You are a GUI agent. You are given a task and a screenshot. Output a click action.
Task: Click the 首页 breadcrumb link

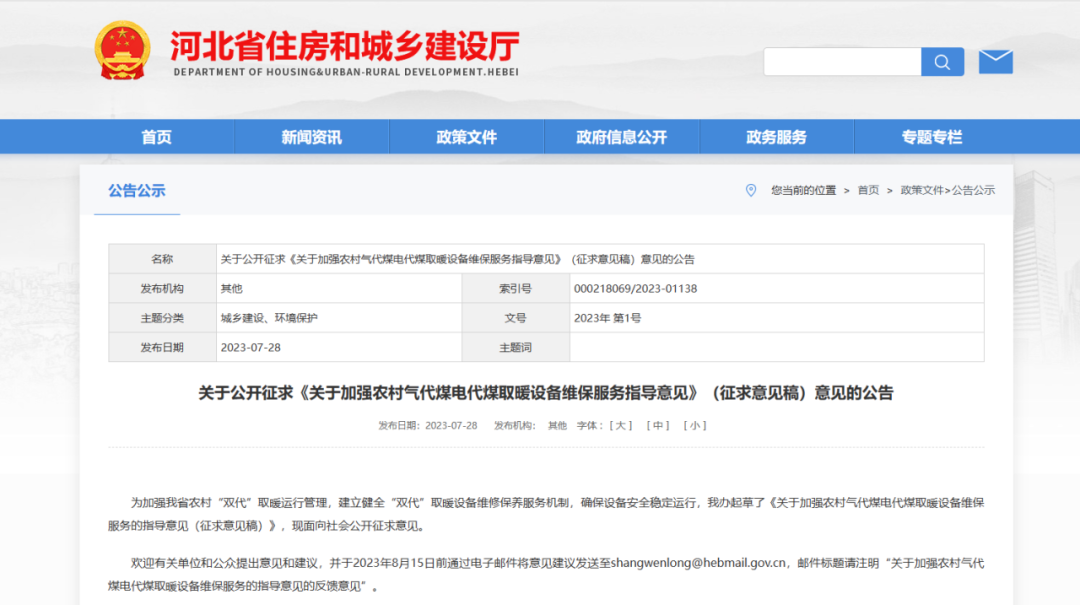[868, 190]
